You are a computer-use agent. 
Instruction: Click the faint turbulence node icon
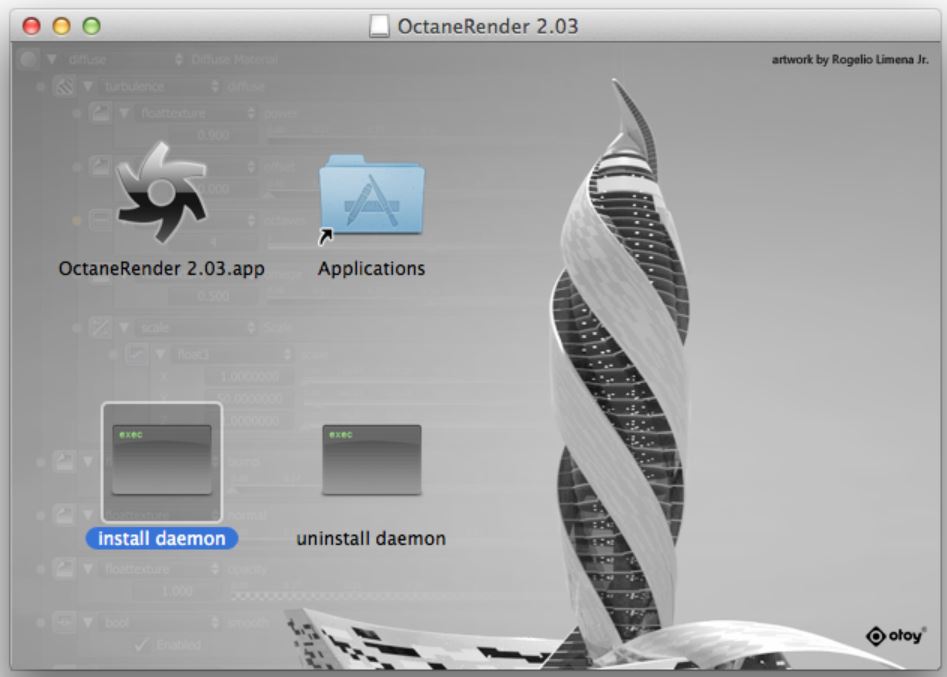tap(65, 88)
